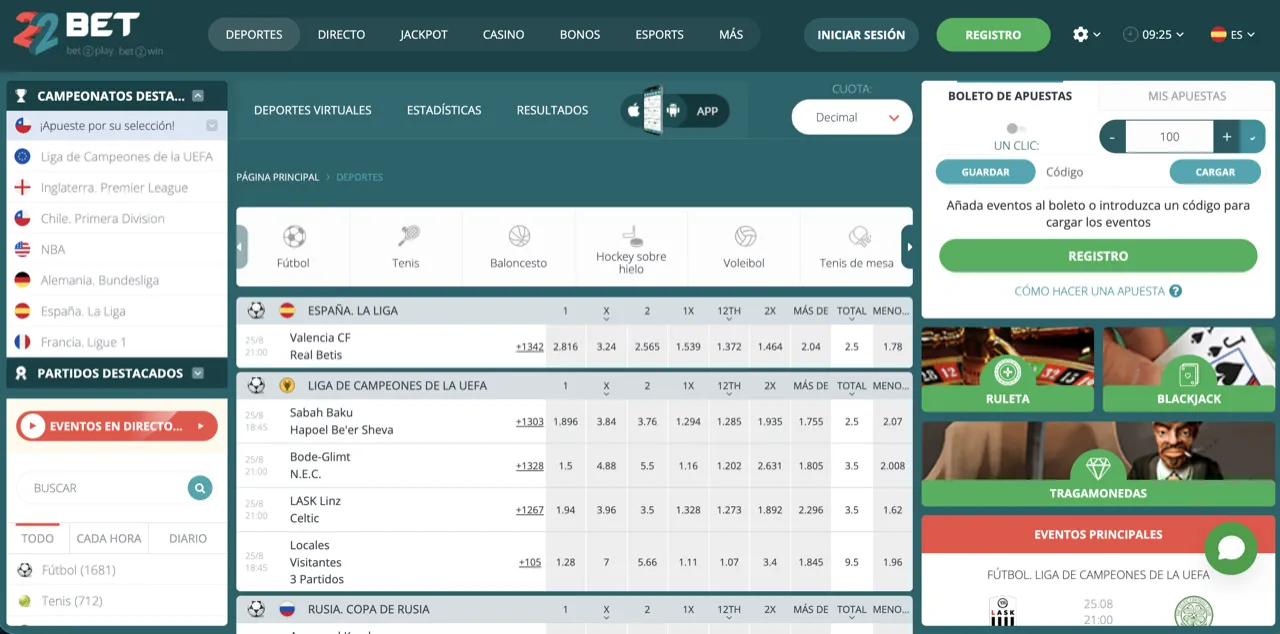Click the help icon beside Cómo hacer una apuesta
This screenshot has height=634, width=1280.
click(1176, 291)
